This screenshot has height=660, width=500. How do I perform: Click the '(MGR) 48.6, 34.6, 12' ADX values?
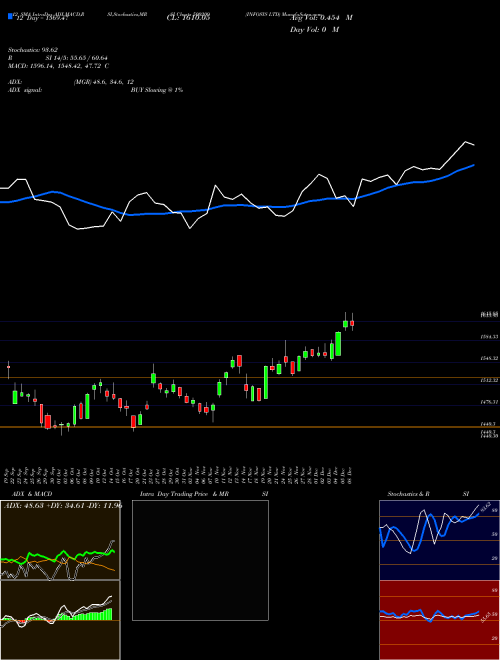[x=104, y=82]
